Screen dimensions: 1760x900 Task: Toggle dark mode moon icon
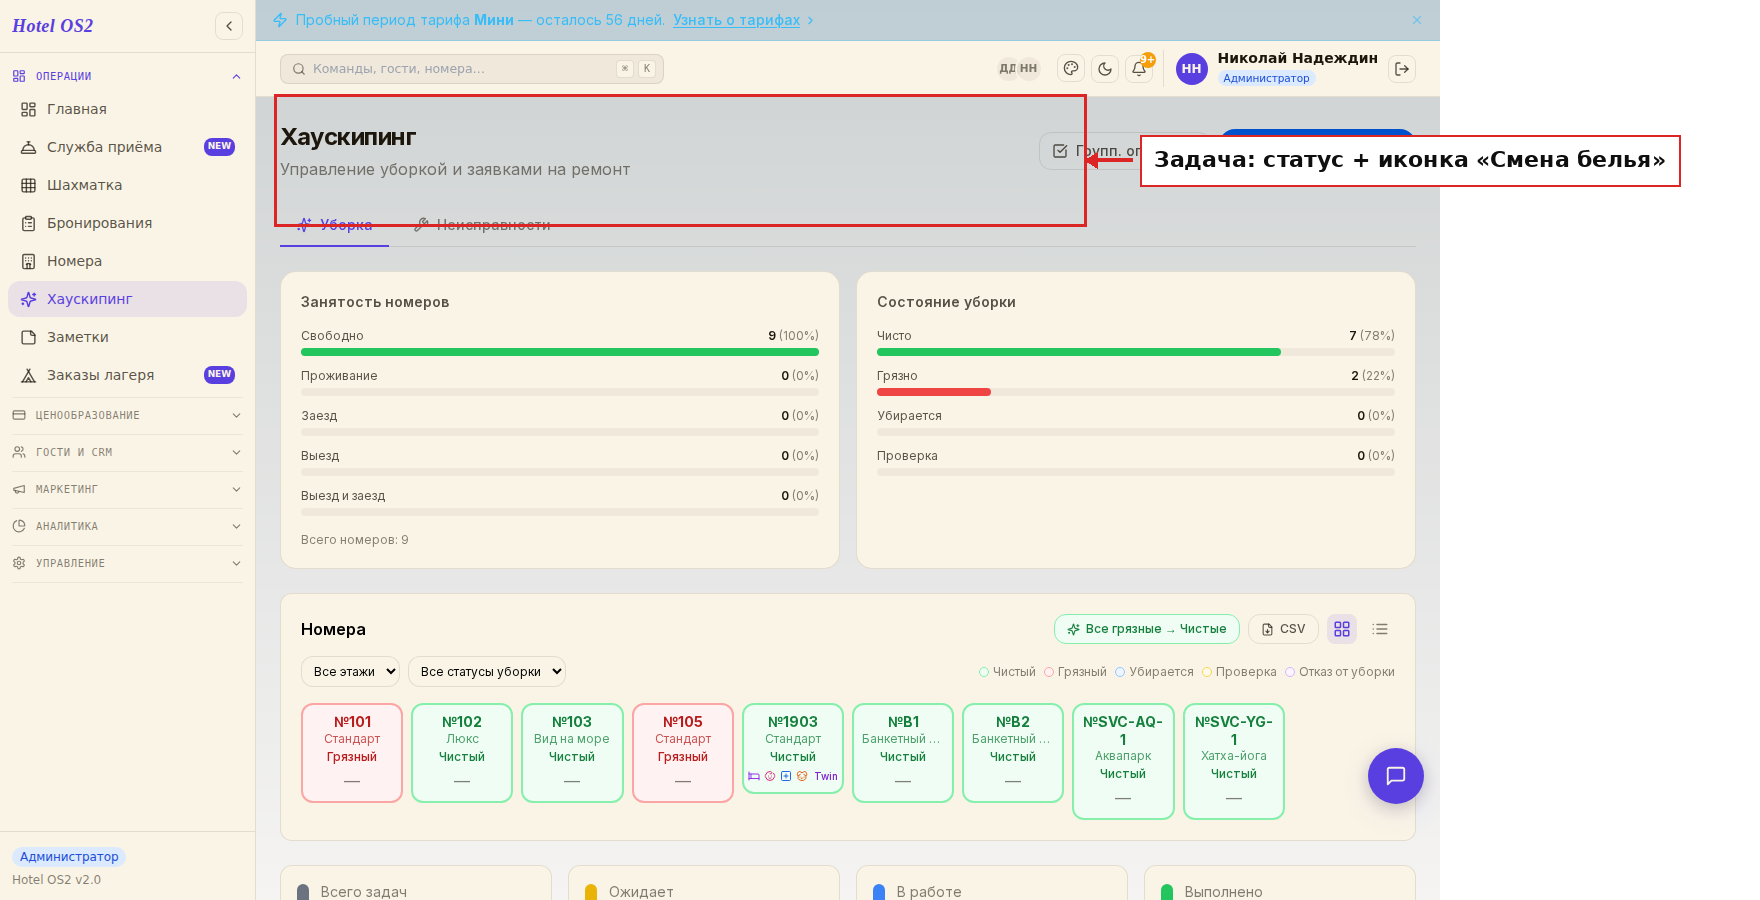click(x=1105, y=69)
